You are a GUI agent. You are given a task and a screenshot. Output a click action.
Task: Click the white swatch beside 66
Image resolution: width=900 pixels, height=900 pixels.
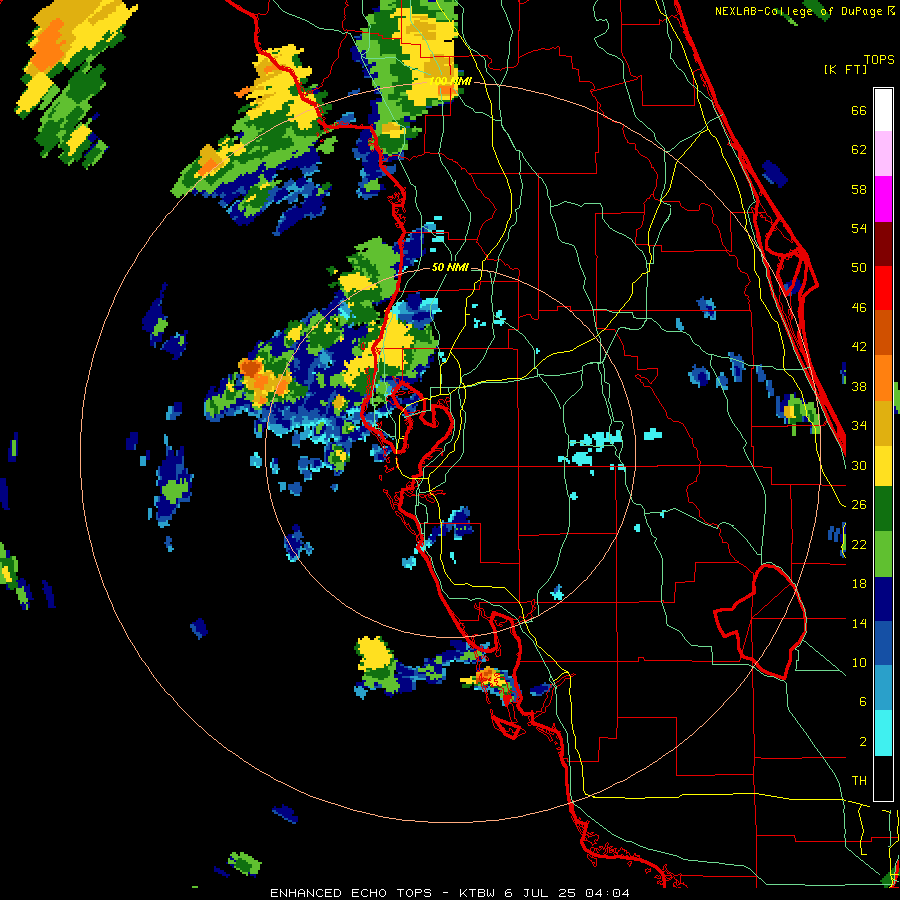coord(883,110)
